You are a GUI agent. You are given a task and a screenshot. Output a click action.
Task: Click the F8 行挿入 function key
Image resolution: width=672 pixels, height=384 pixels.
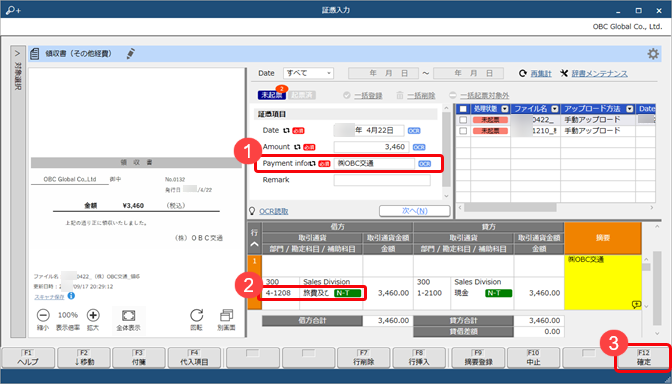click(419, 357)
